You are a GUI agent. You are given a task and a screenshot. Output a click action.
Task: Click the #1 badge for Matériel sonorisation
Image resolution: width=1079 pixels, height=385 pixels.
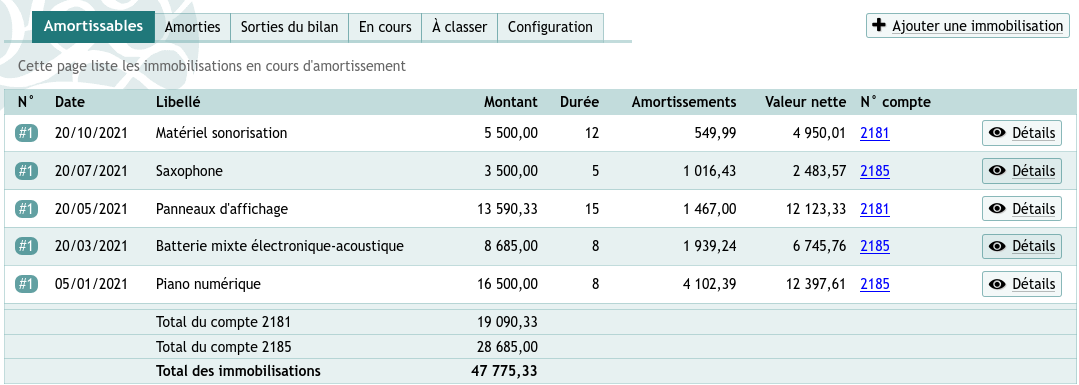click(26, 133)
